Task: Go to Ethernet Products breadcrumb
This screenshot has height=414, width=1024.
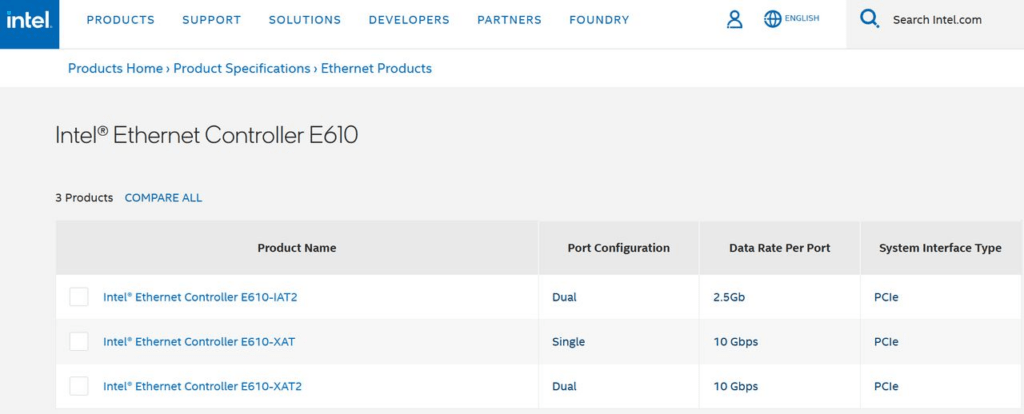Action: coord(376,68)
